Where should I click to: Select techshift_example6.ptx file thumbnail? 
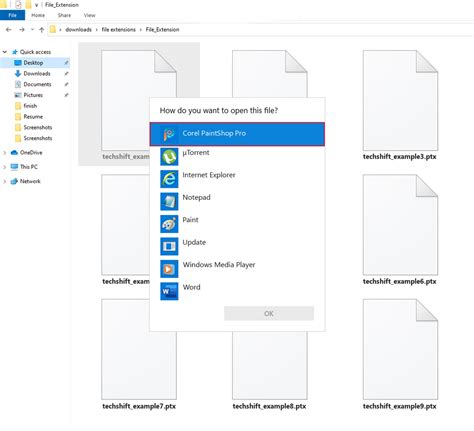click(x=400, y=225)
